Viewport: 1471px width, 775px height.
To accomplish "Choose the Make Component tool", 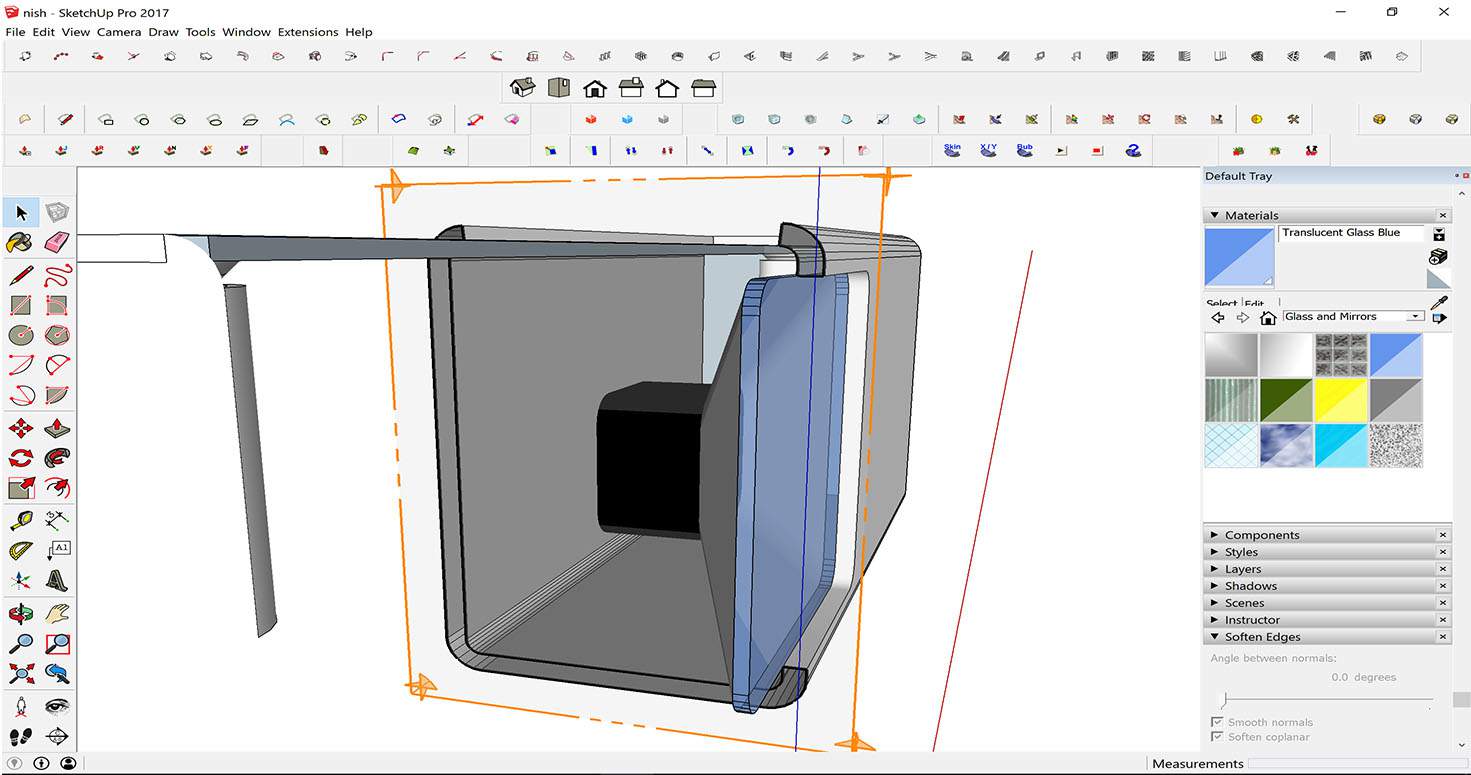I will 57,213.
